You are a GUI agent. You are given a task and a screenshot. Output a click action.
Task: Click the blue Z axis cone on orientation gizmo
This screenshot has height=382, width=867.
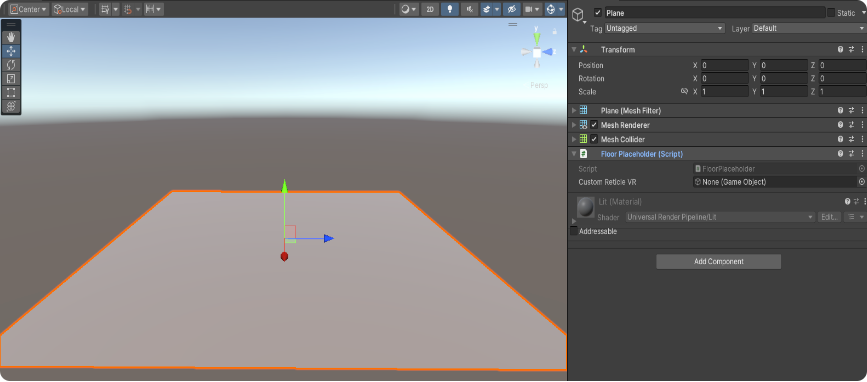(548, 52)
